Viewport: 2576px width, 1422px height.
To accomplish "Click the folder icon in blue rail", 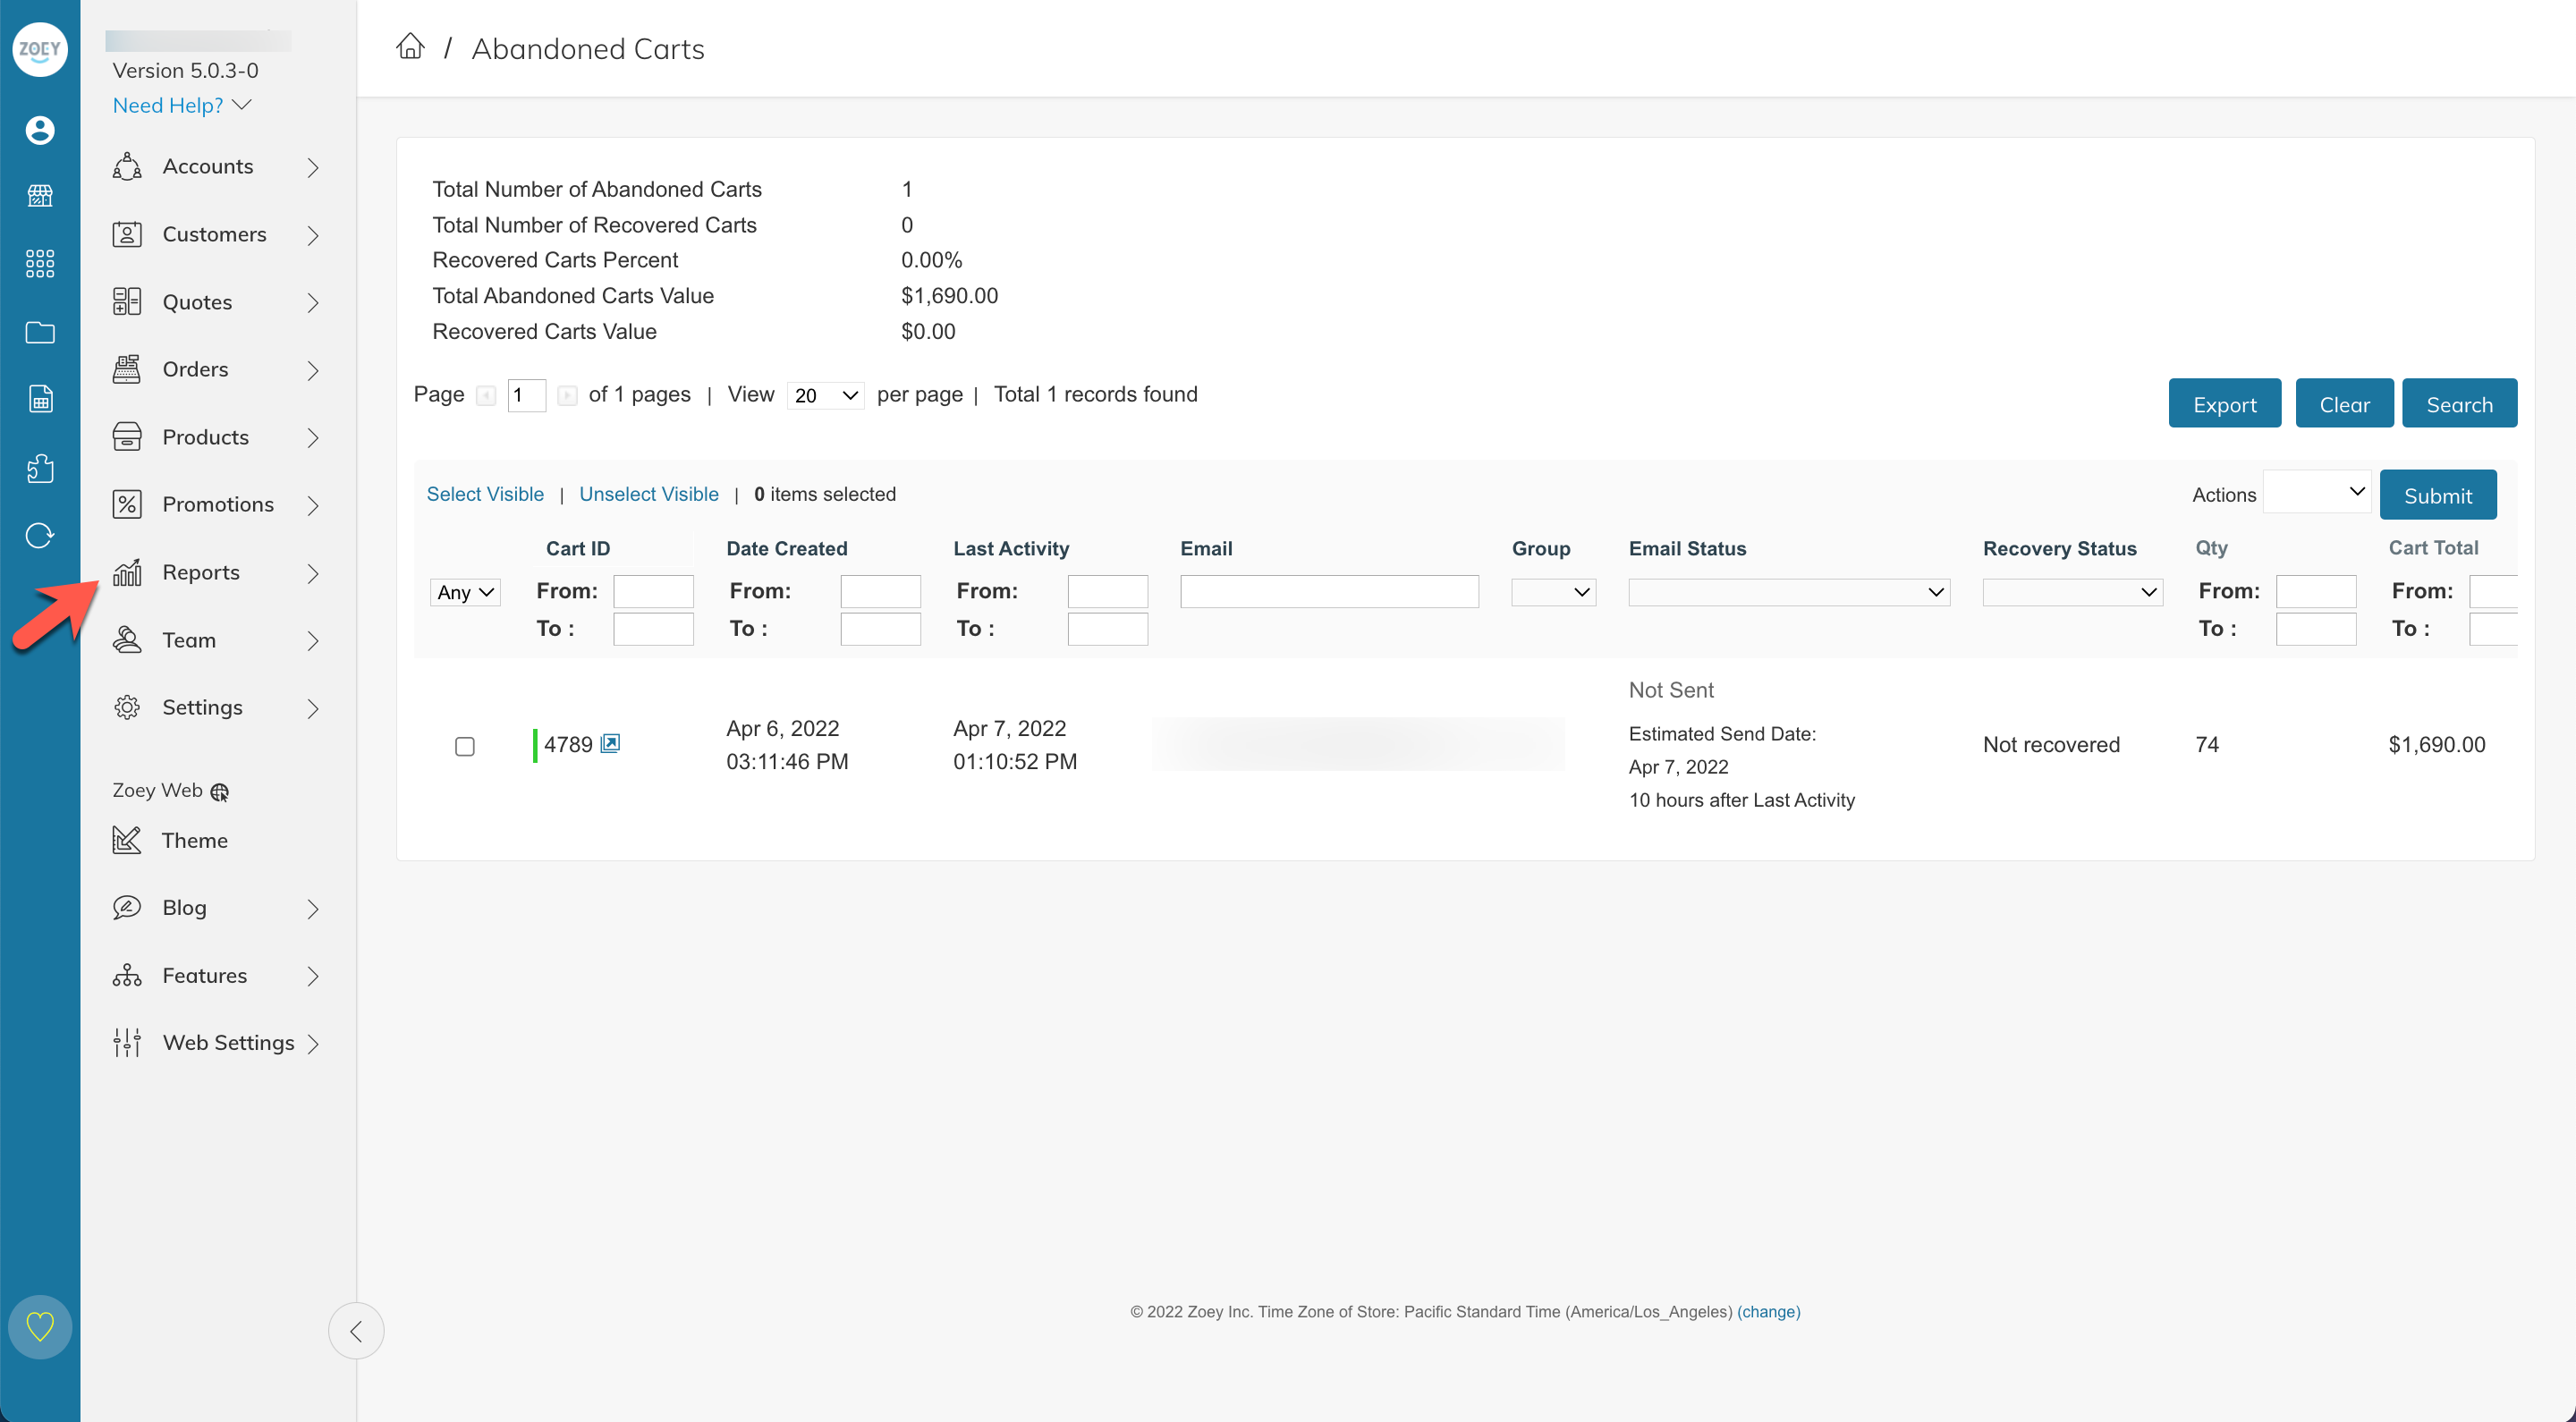I will tap(40, 332).
